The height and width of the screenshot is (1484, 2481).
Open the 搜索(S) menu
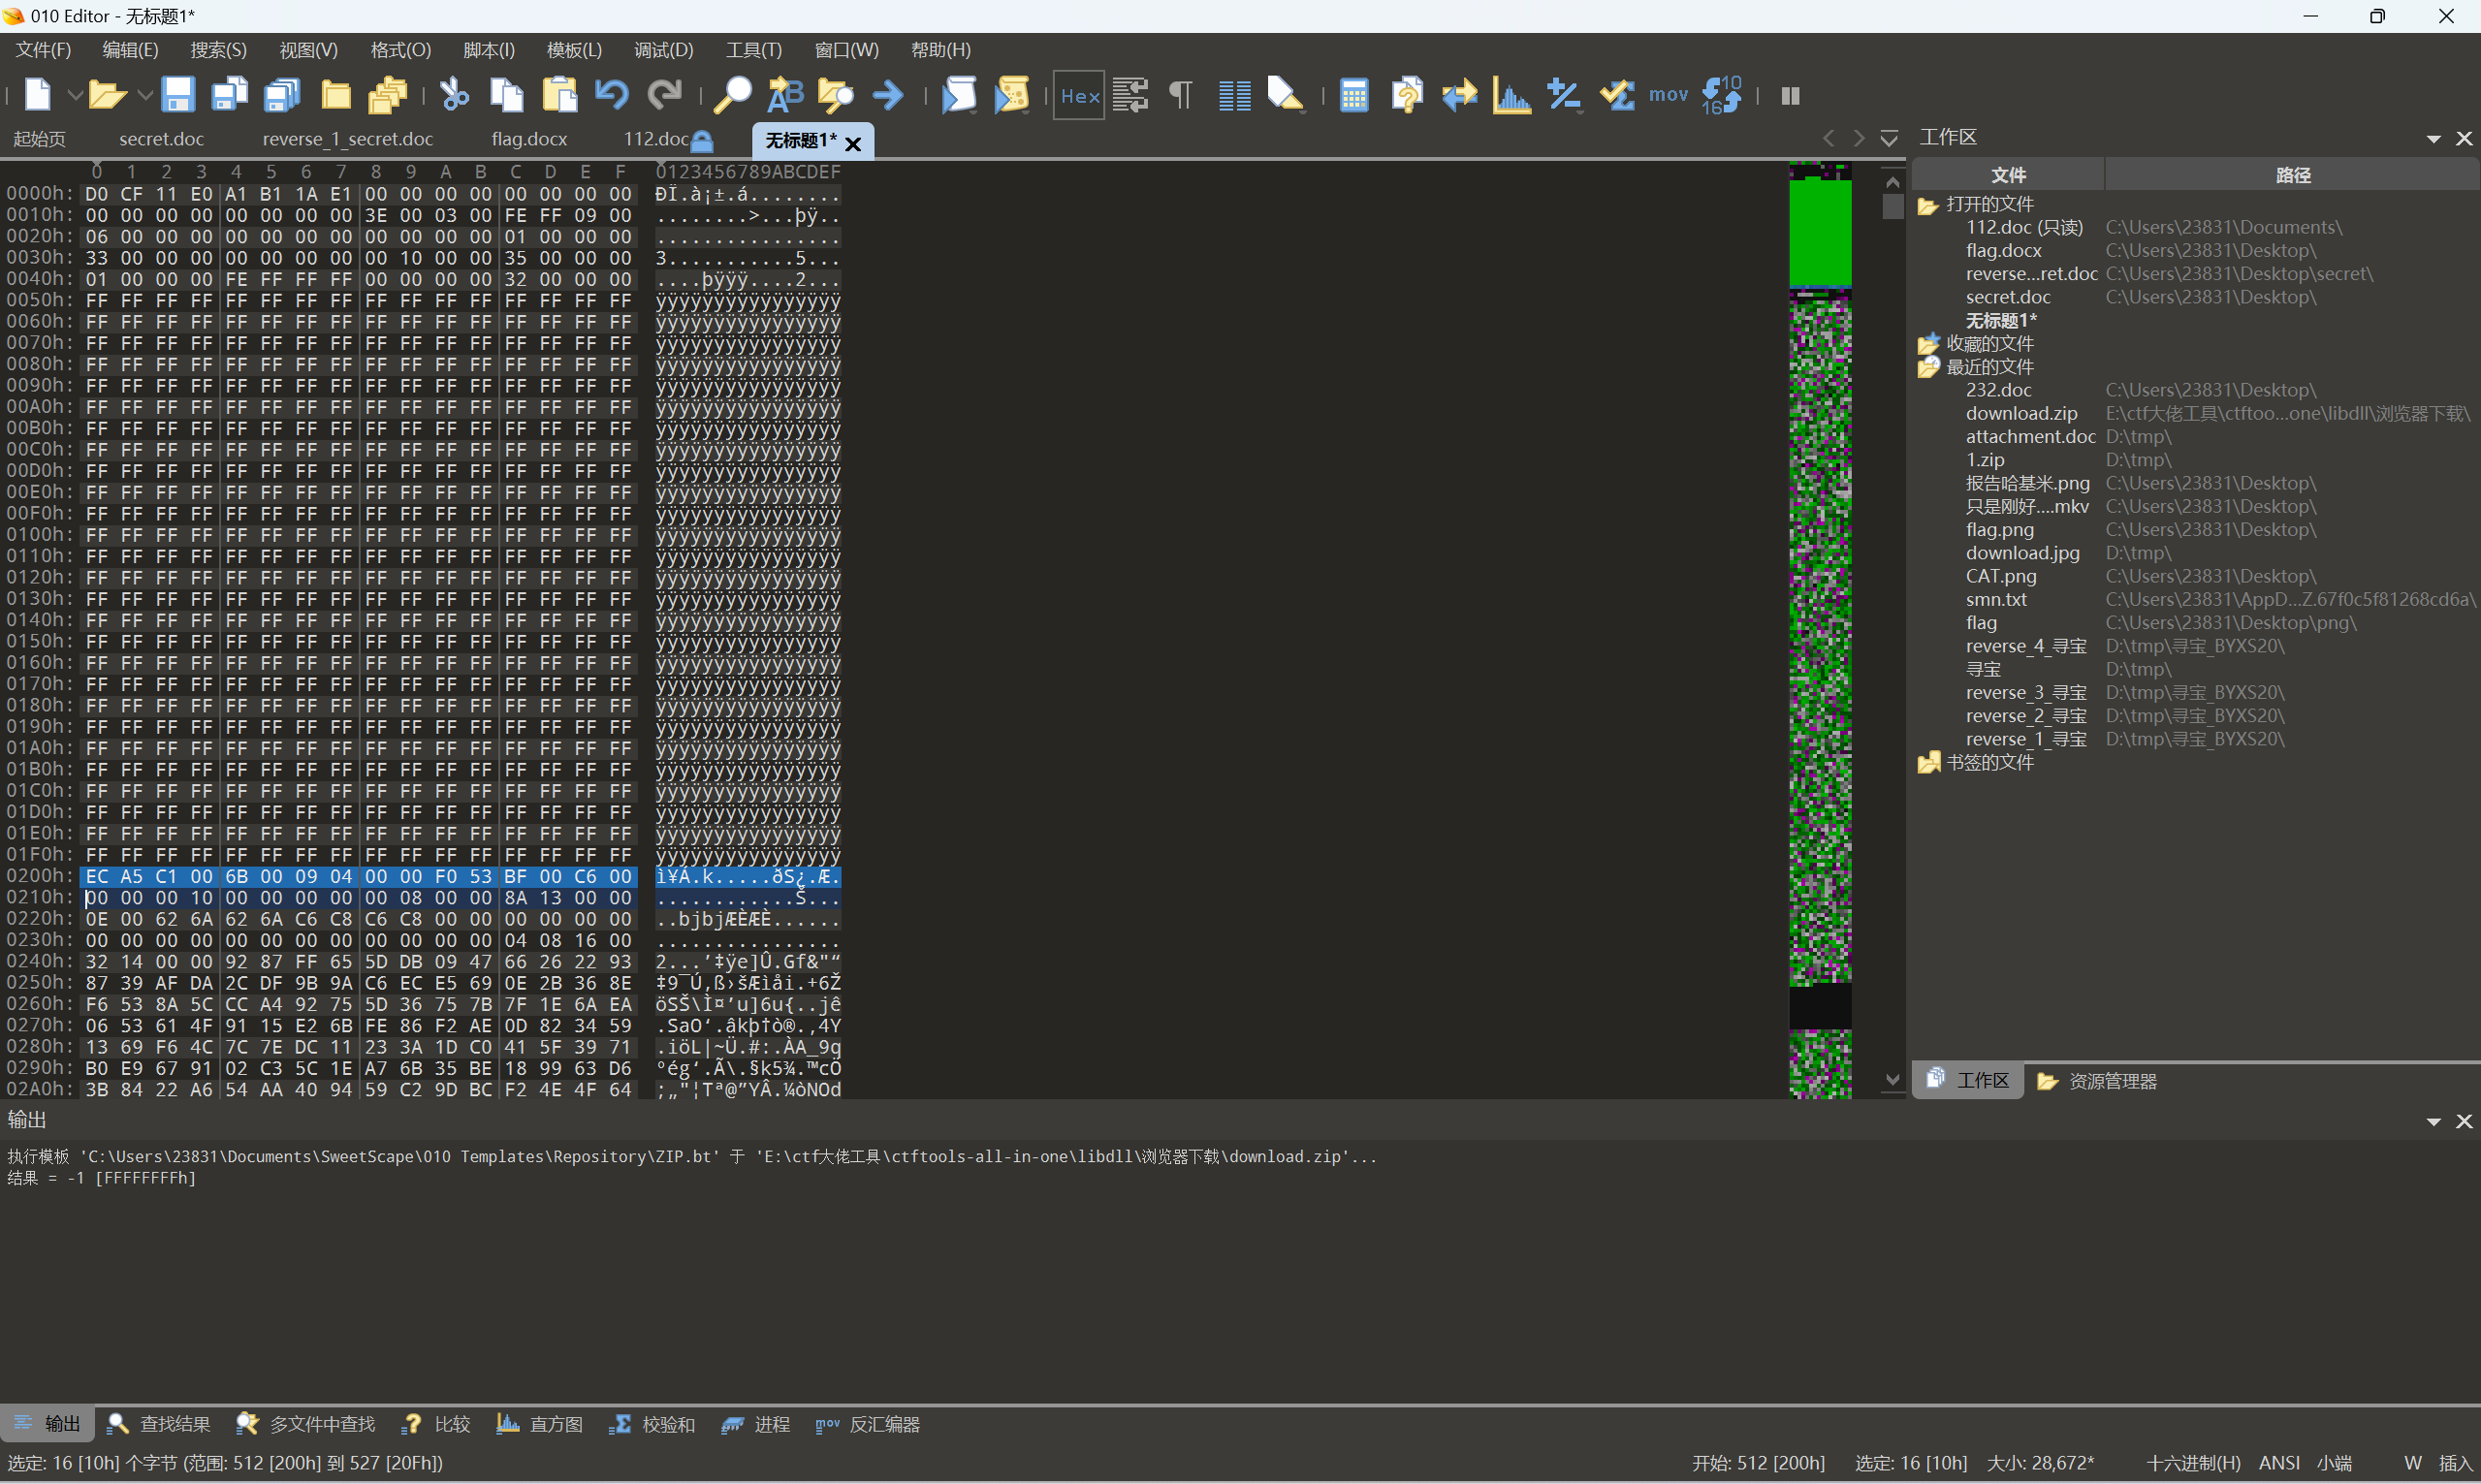pyautogui.click(x=218, y=49)
